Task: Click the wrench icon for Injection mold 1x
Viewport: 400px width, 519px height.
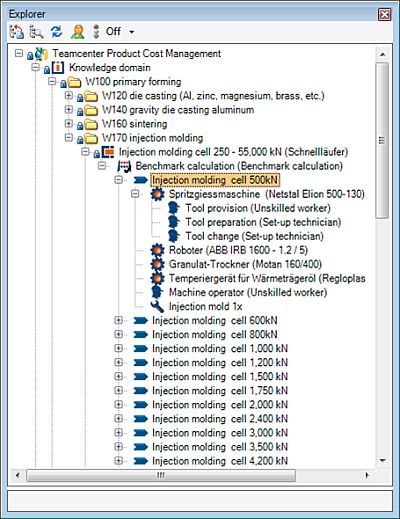Action: [157, 306]
